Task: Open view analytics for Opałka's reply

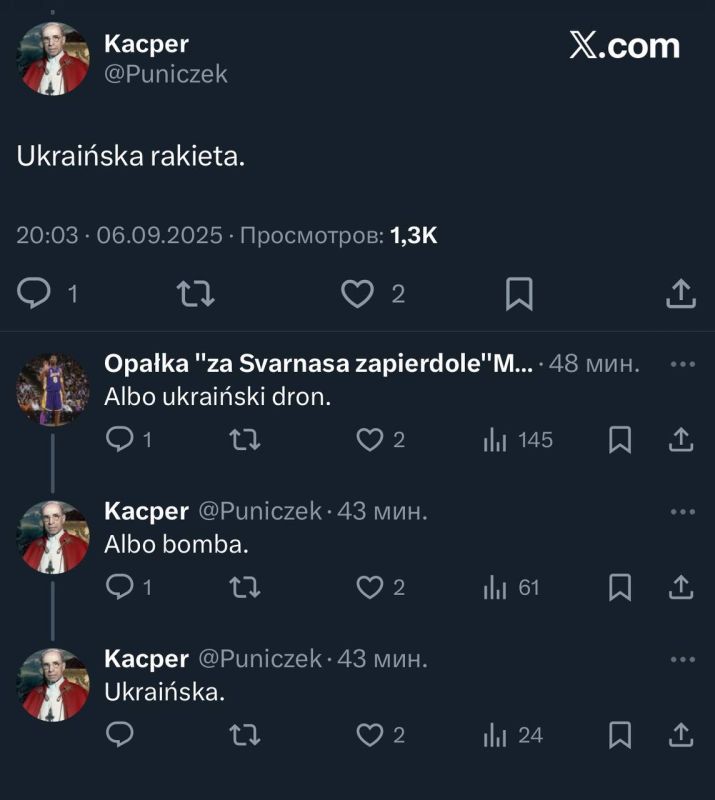Action: click(x=497, y=439)
